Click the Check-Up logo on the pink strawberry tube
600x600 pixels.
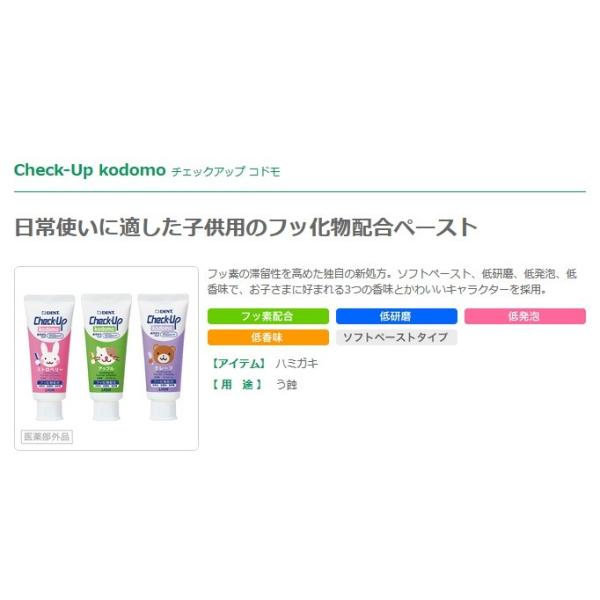click(50, 322)
